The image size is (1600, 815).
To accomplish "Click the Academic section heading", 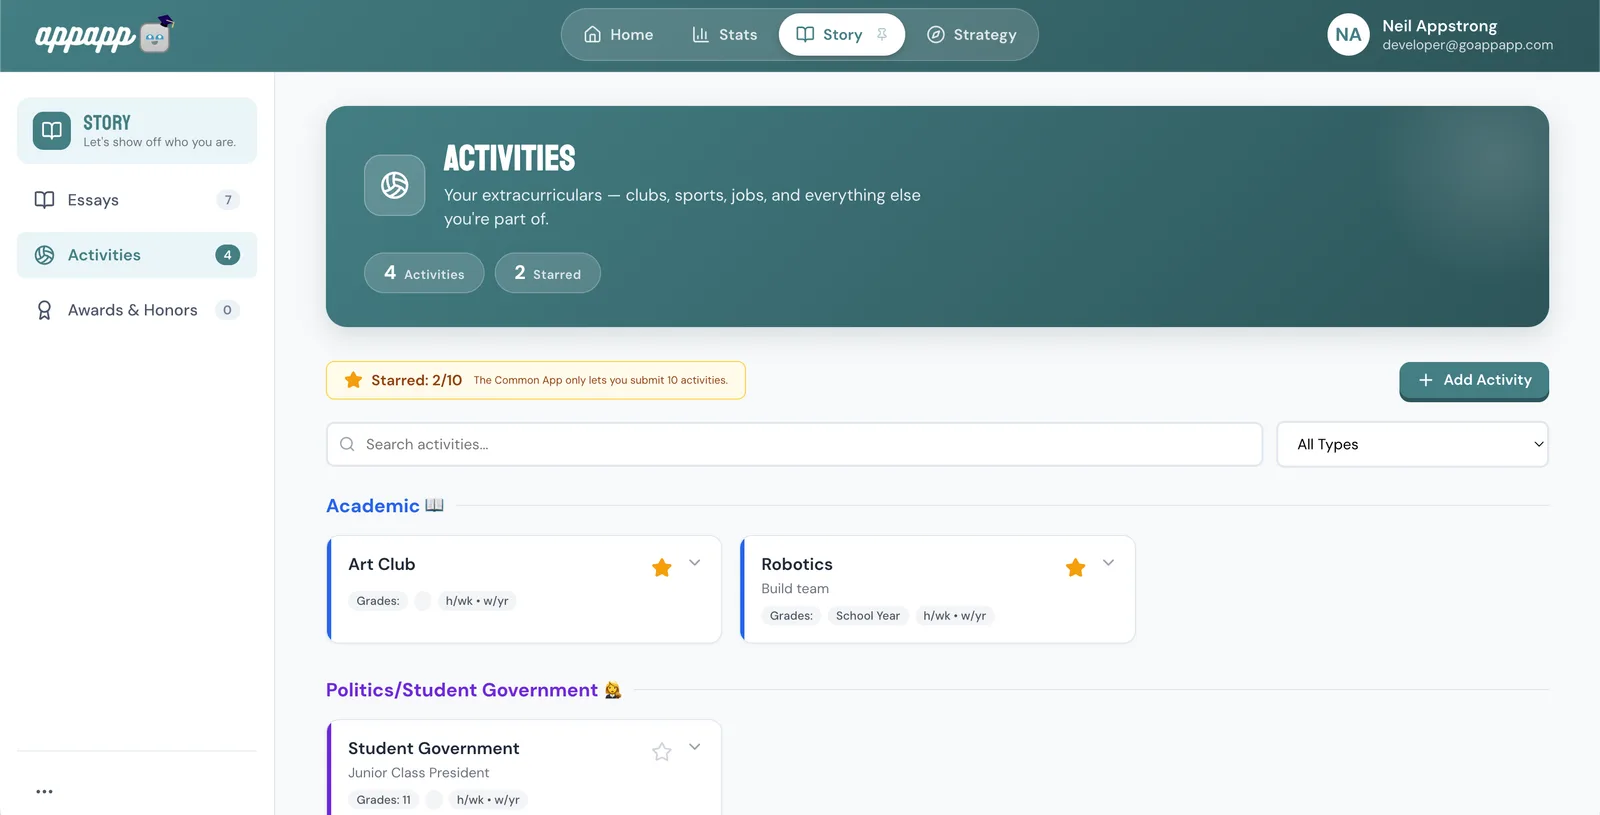I will point(384,506).
